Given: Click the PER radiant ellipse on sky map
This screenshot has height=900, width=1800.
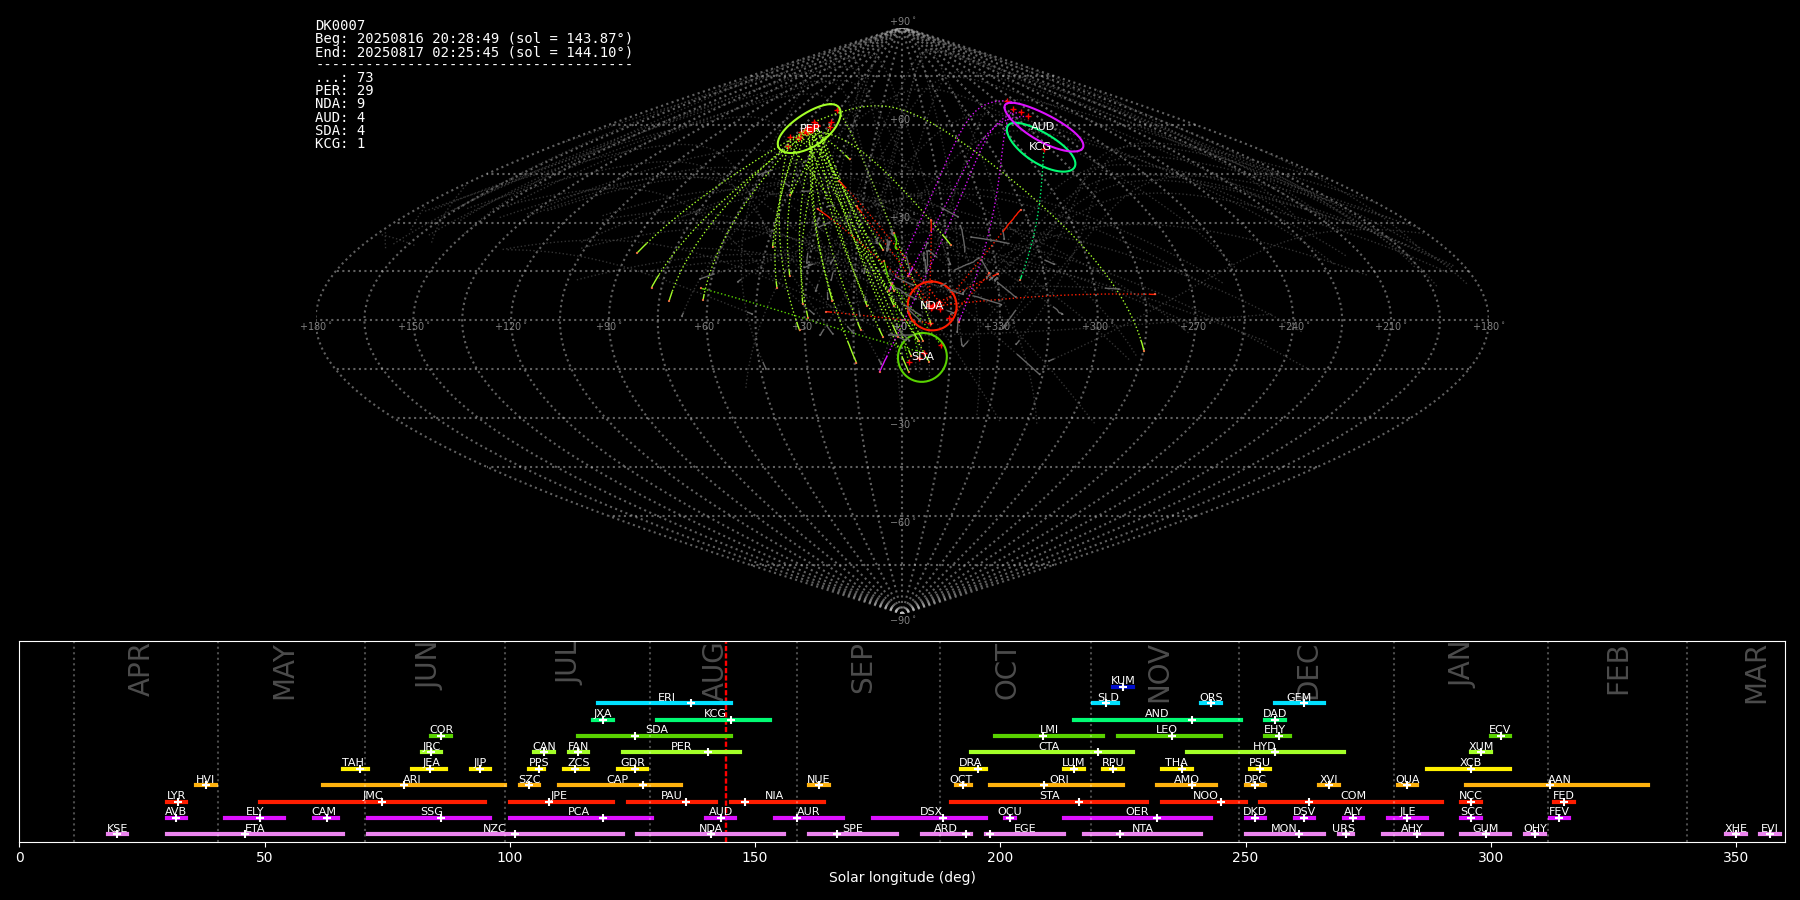Looking at the screenshot, I should coord(809,128).
